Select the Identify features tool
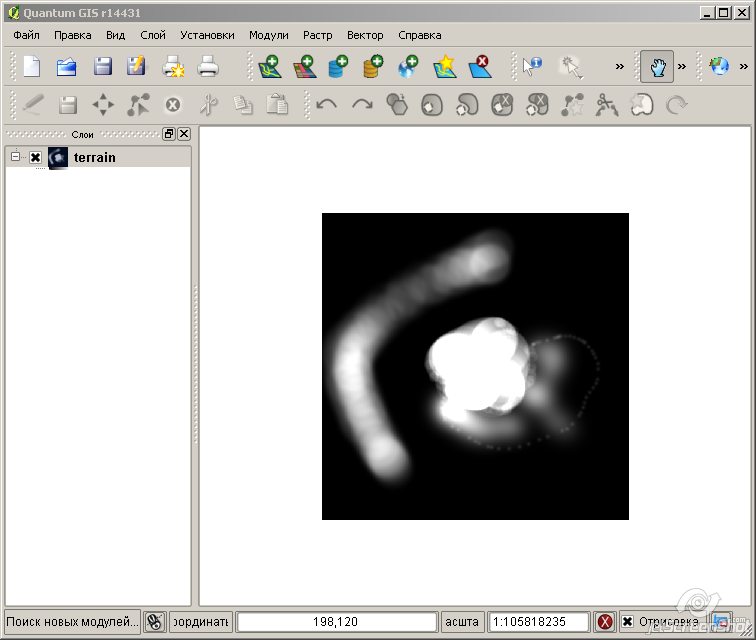The image size is (756, 640). [x=533, y=66]
